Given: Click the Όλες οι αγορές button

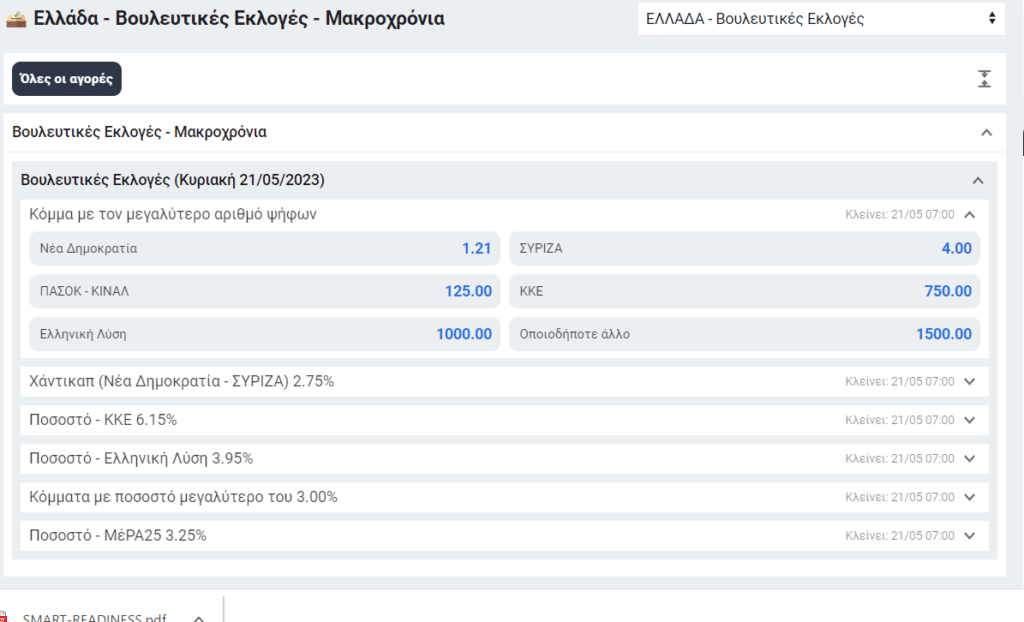Looking at the screenshot, I should tap(67, 79).
